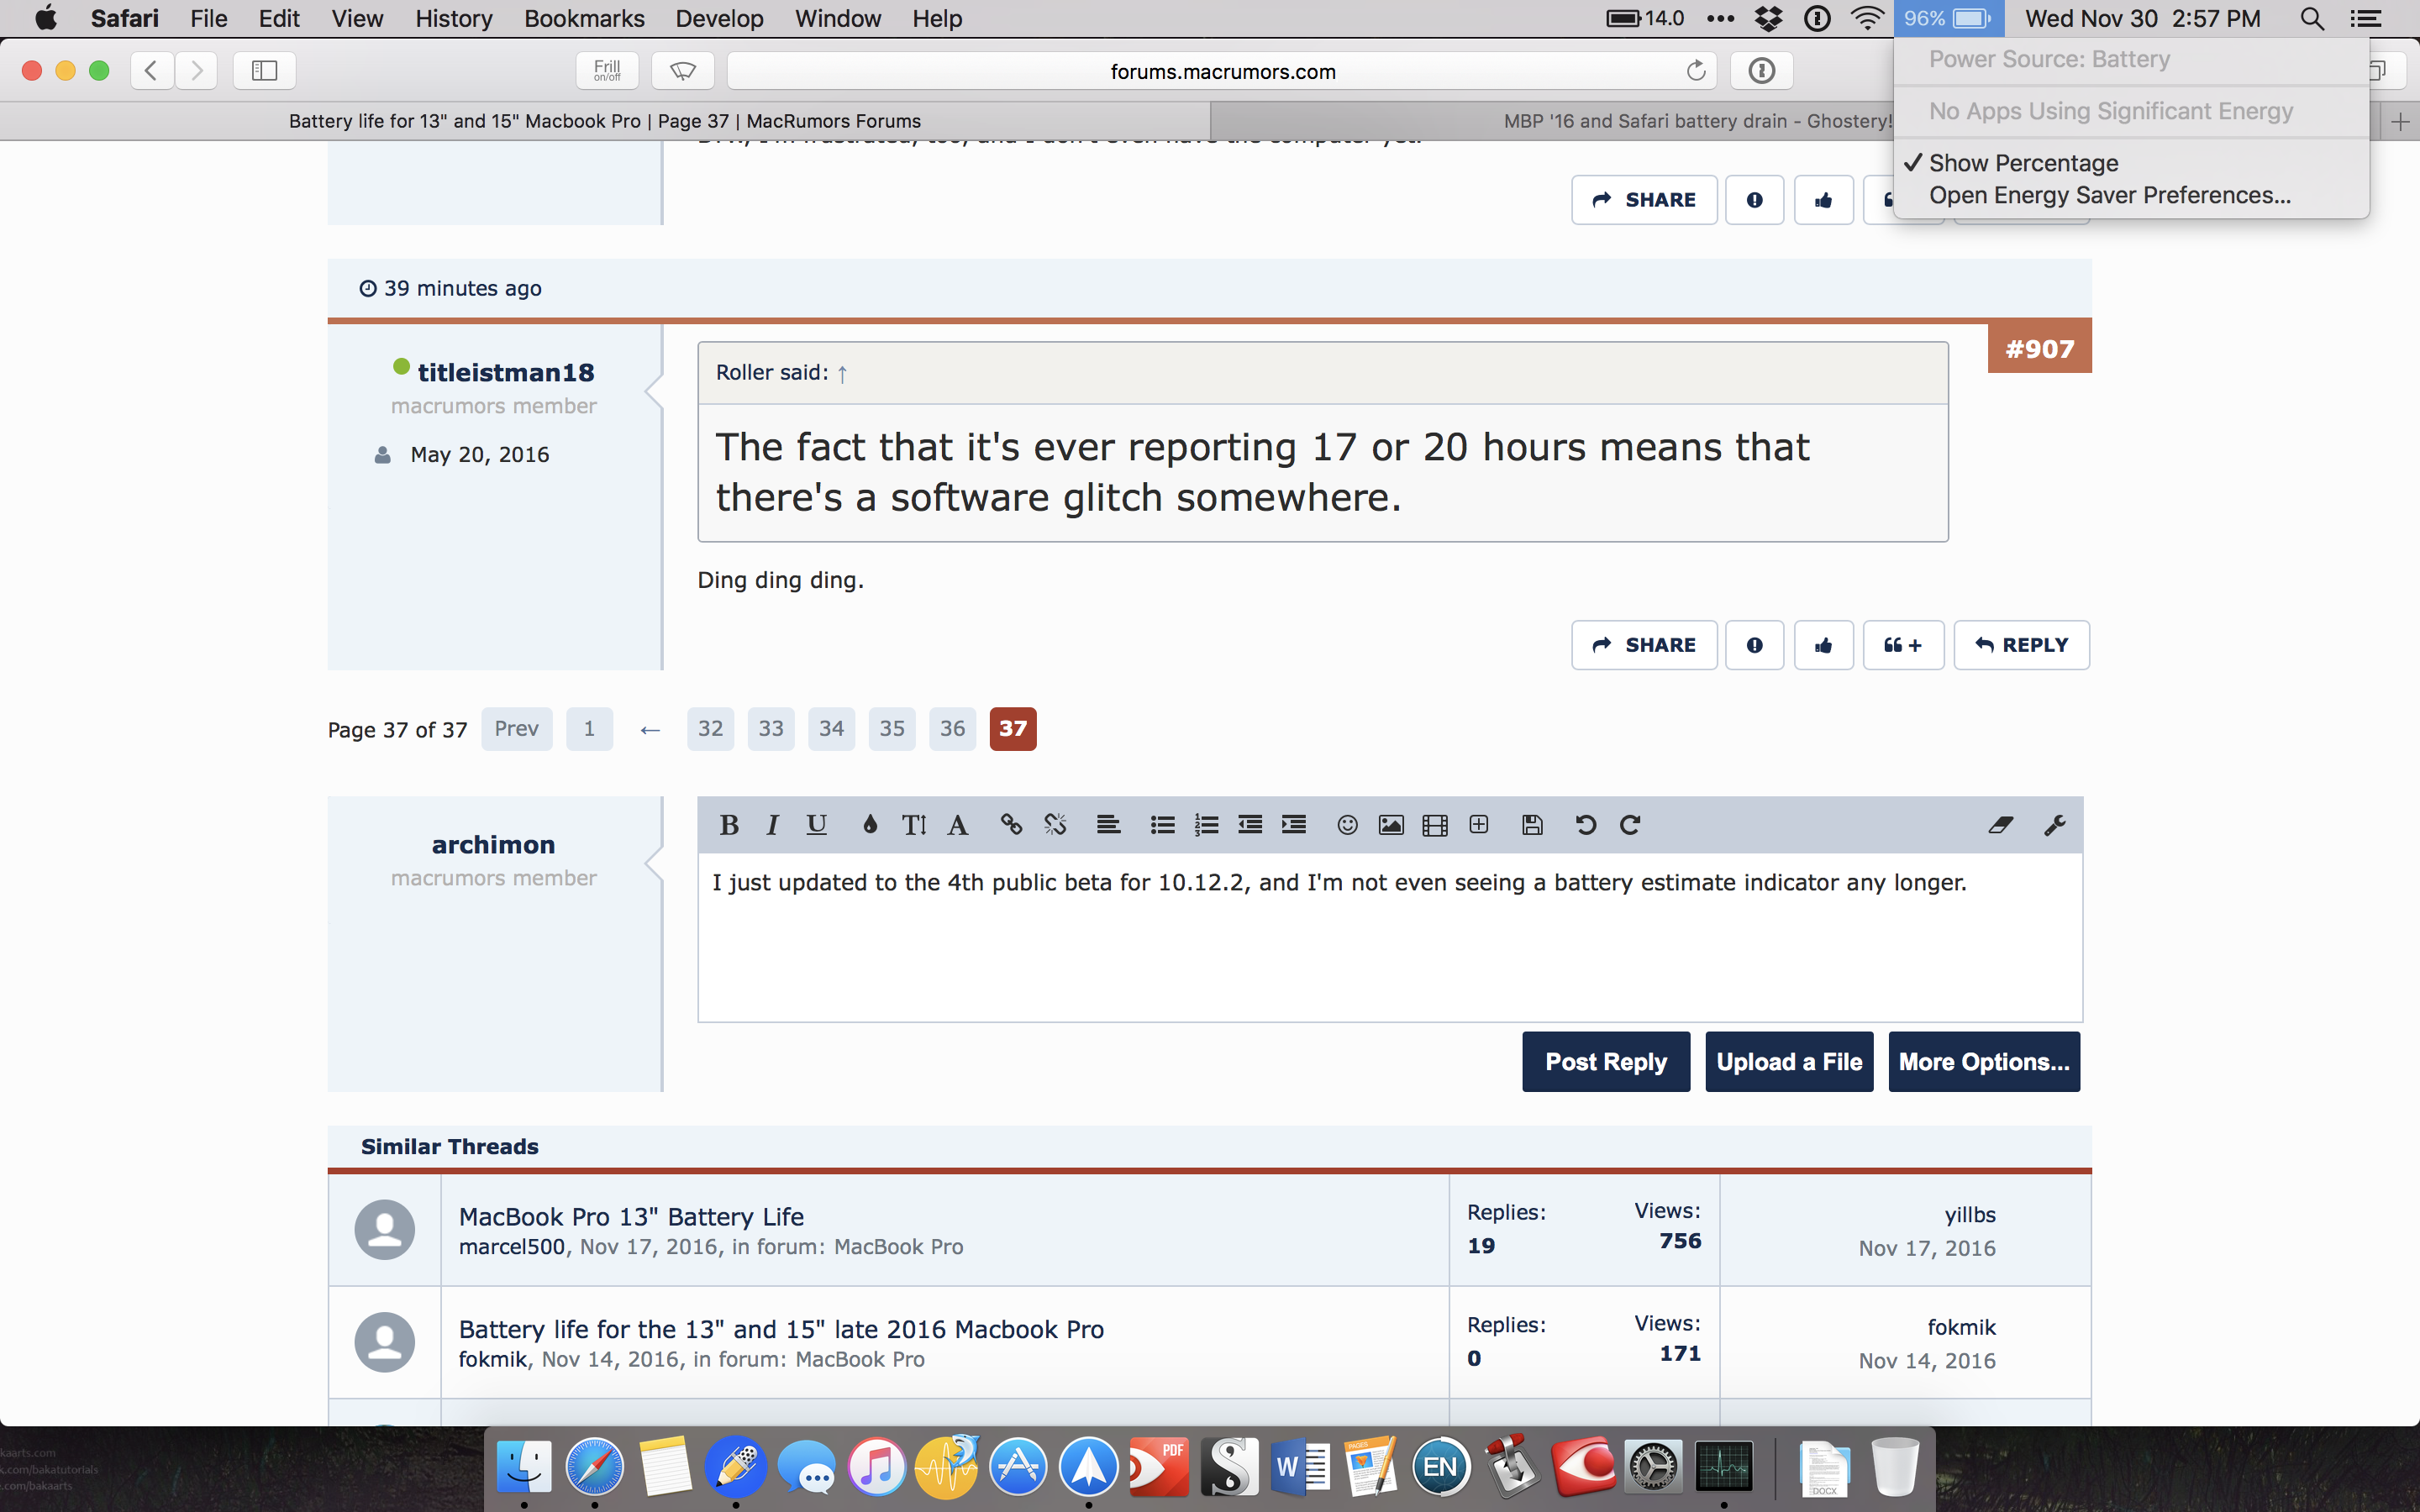
Task: Share post #907
Action: 1644,645
